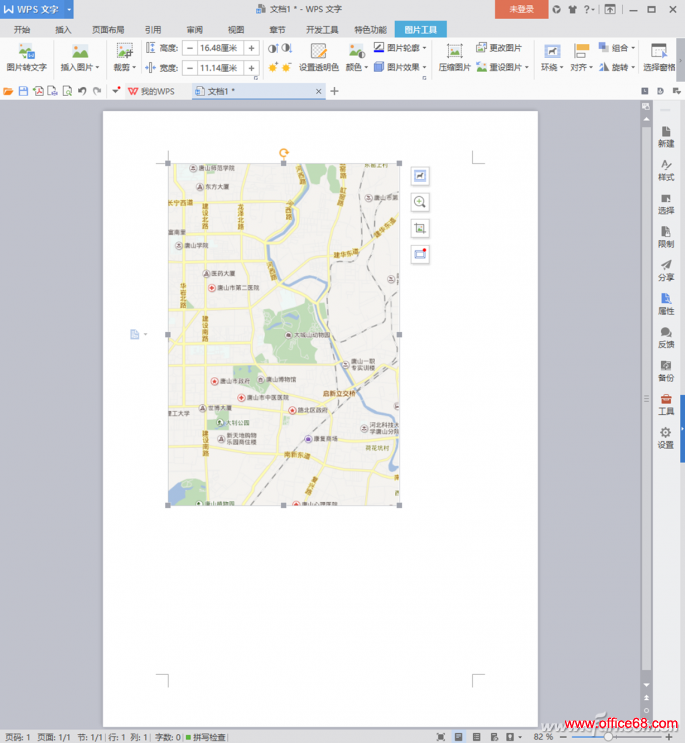The height and width of the screenshot is (743, 685).
Task: Switch to the 页面布局 ribbon tab
Action: 108,30
